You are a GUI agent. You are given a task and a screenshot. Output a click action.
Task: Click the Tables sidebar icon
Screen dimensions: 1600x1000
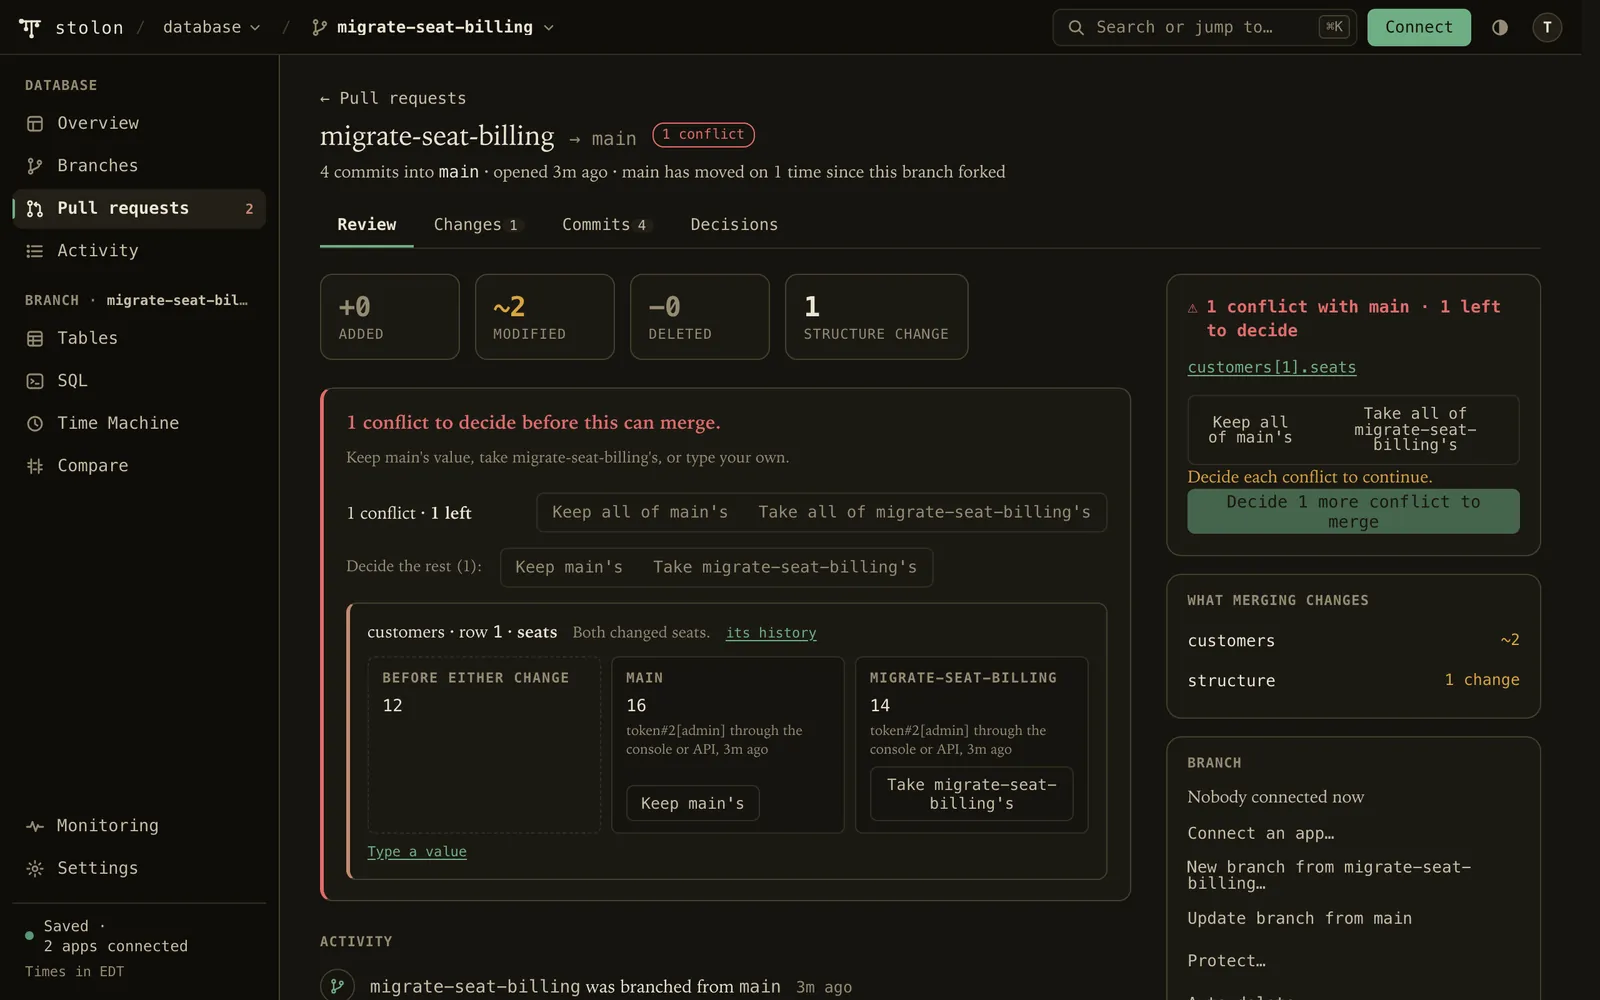(x=35, y=339)
